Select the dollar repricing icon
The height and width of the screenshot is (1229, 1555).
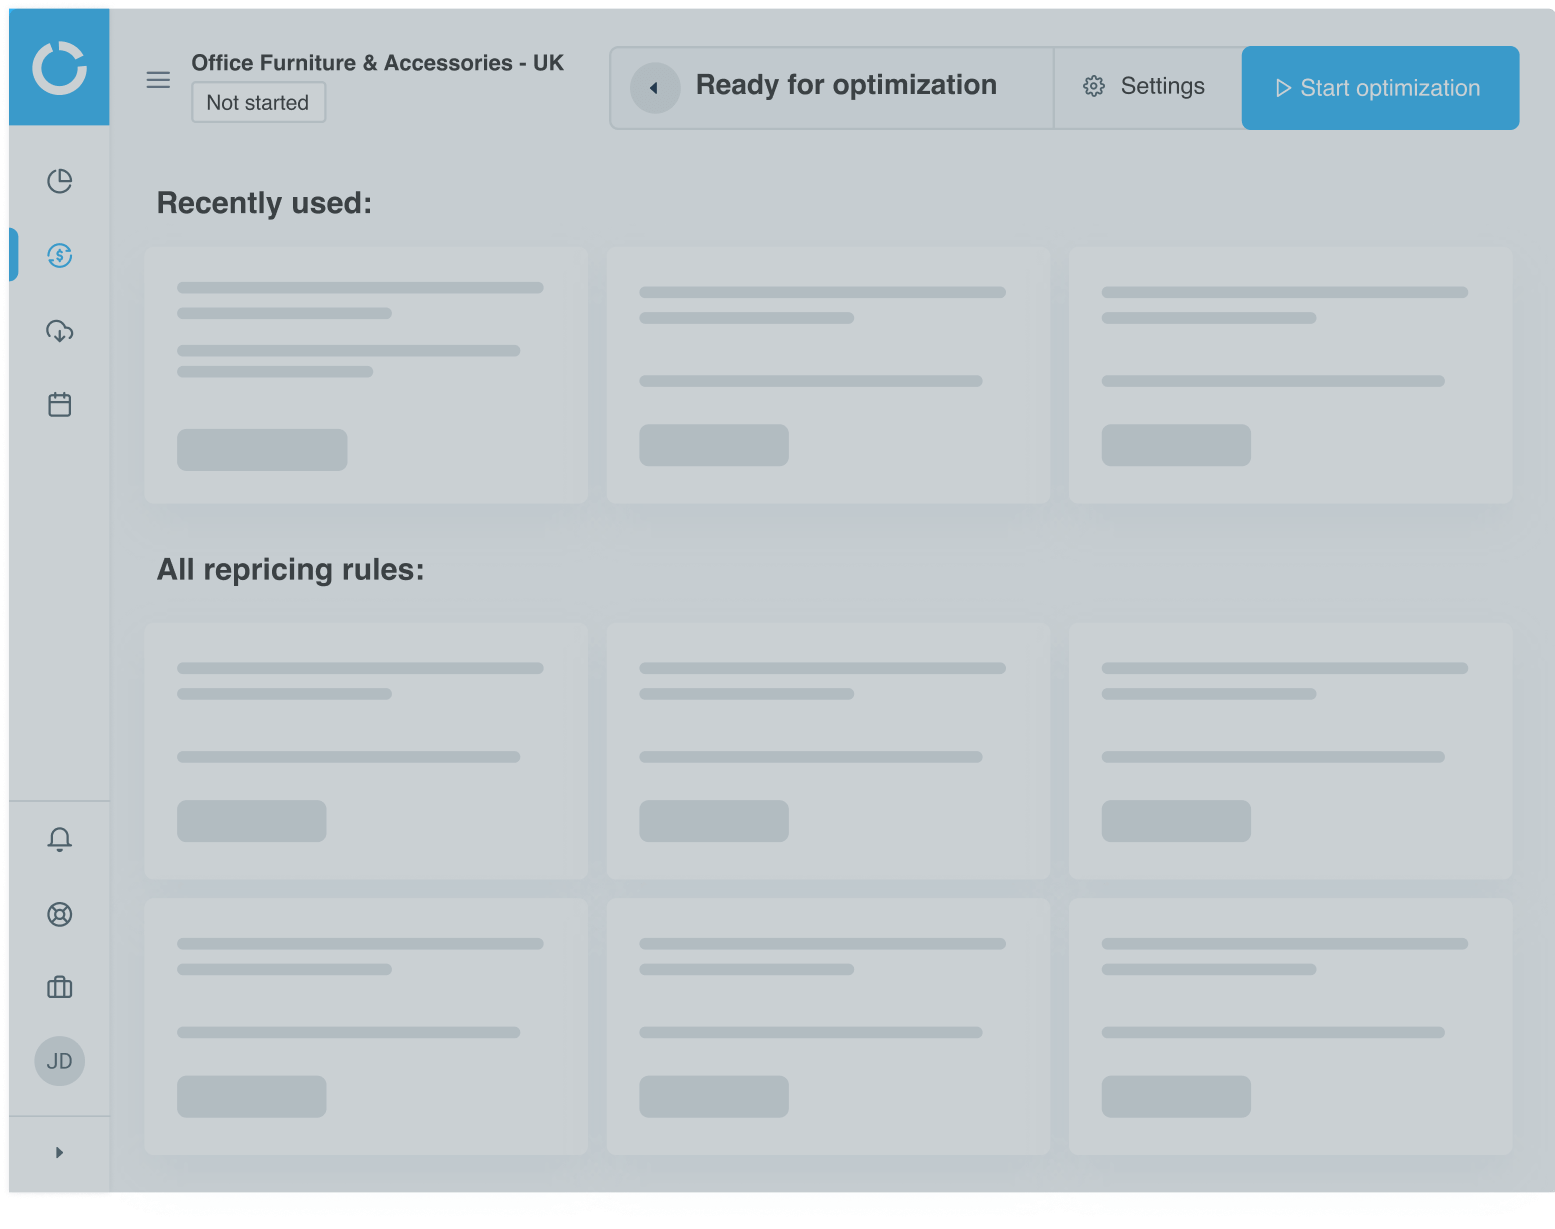click(x=60, y=255)
